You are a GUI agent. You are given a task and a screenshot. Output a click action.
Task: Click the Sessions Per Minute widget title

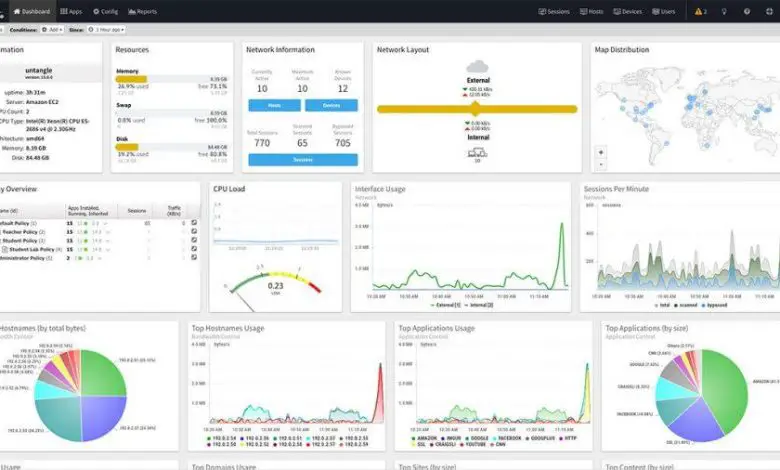click(x=616, y=189)
